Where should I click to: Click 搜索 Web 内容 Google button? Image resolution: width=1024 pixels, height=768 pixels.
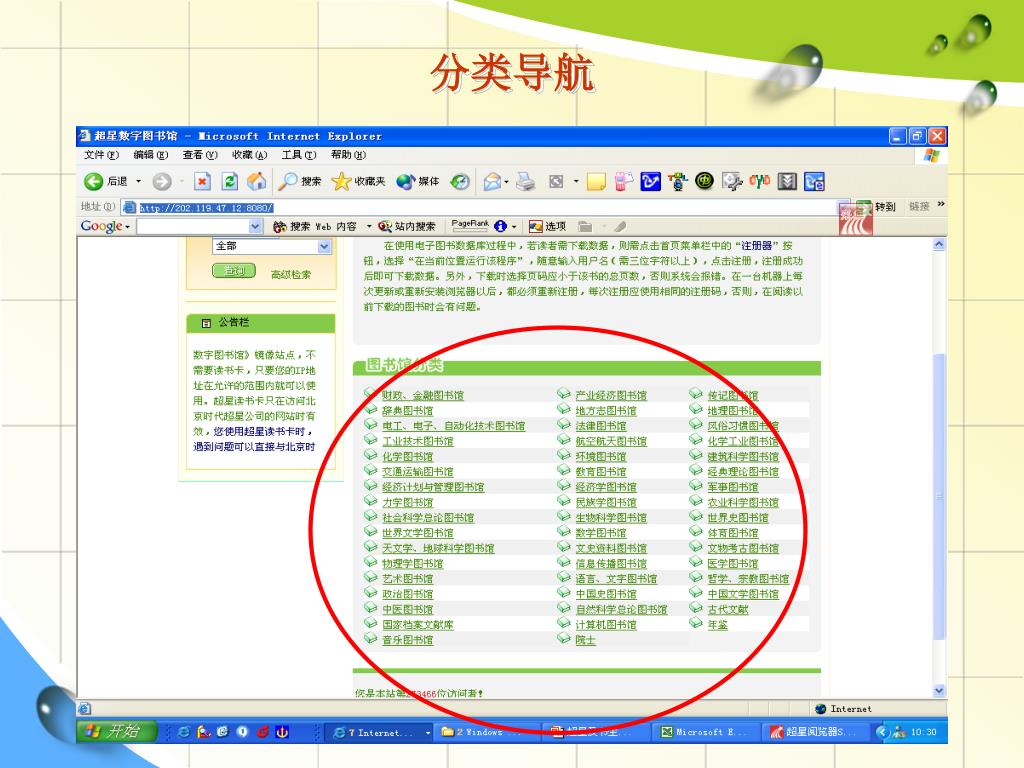tap(315, 227)
